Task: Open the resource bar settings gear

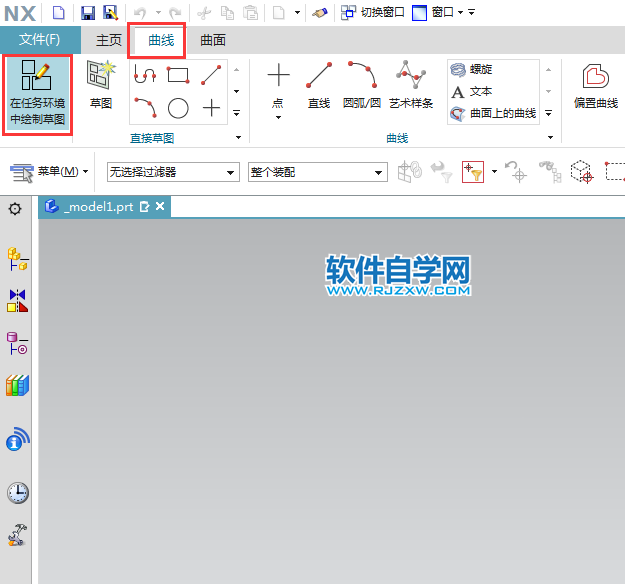Action: click(15, 208)
